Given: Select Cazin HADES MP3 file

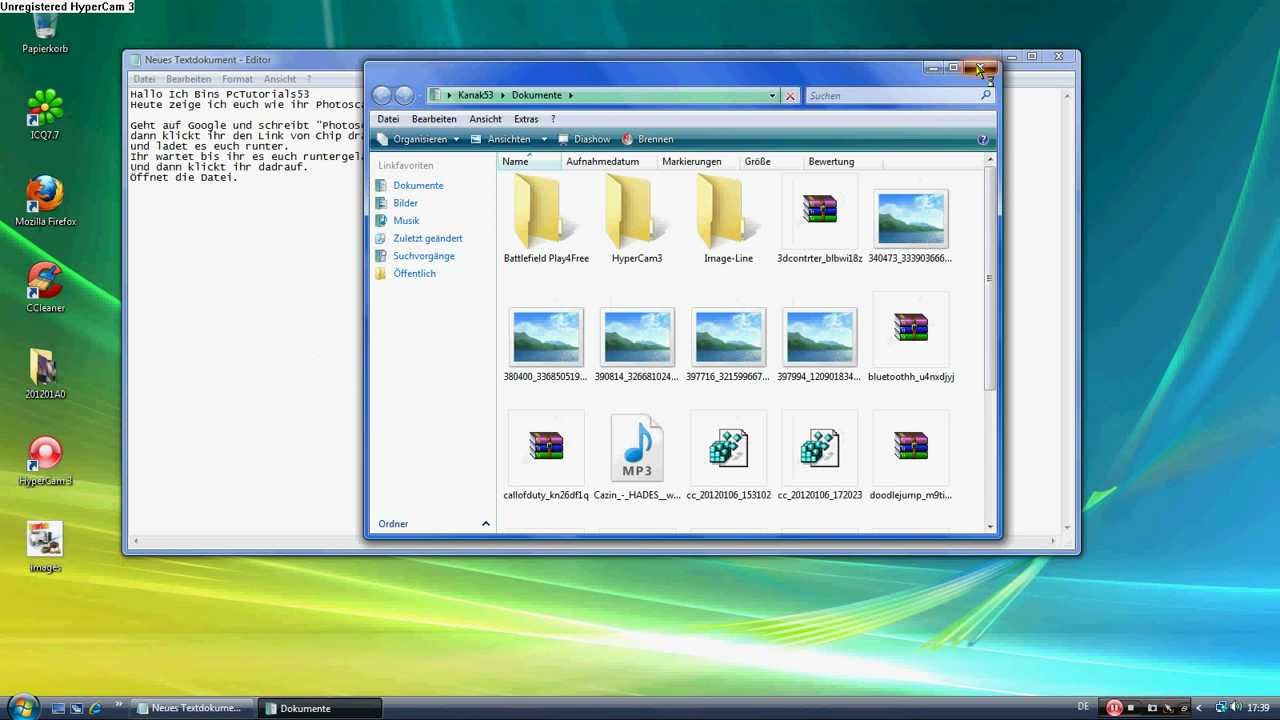Looking at the screenshot, I should [637, 457].
